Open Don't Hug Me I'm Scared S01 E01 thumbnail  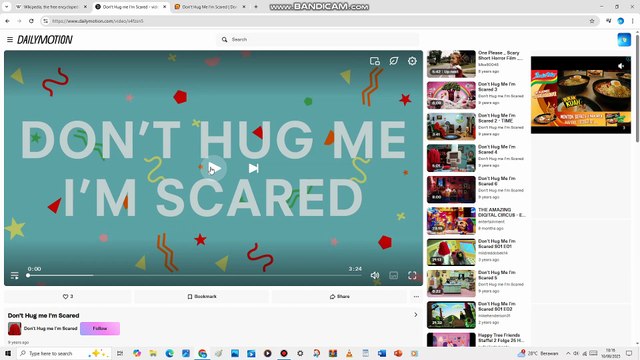[x=451, y=252]
